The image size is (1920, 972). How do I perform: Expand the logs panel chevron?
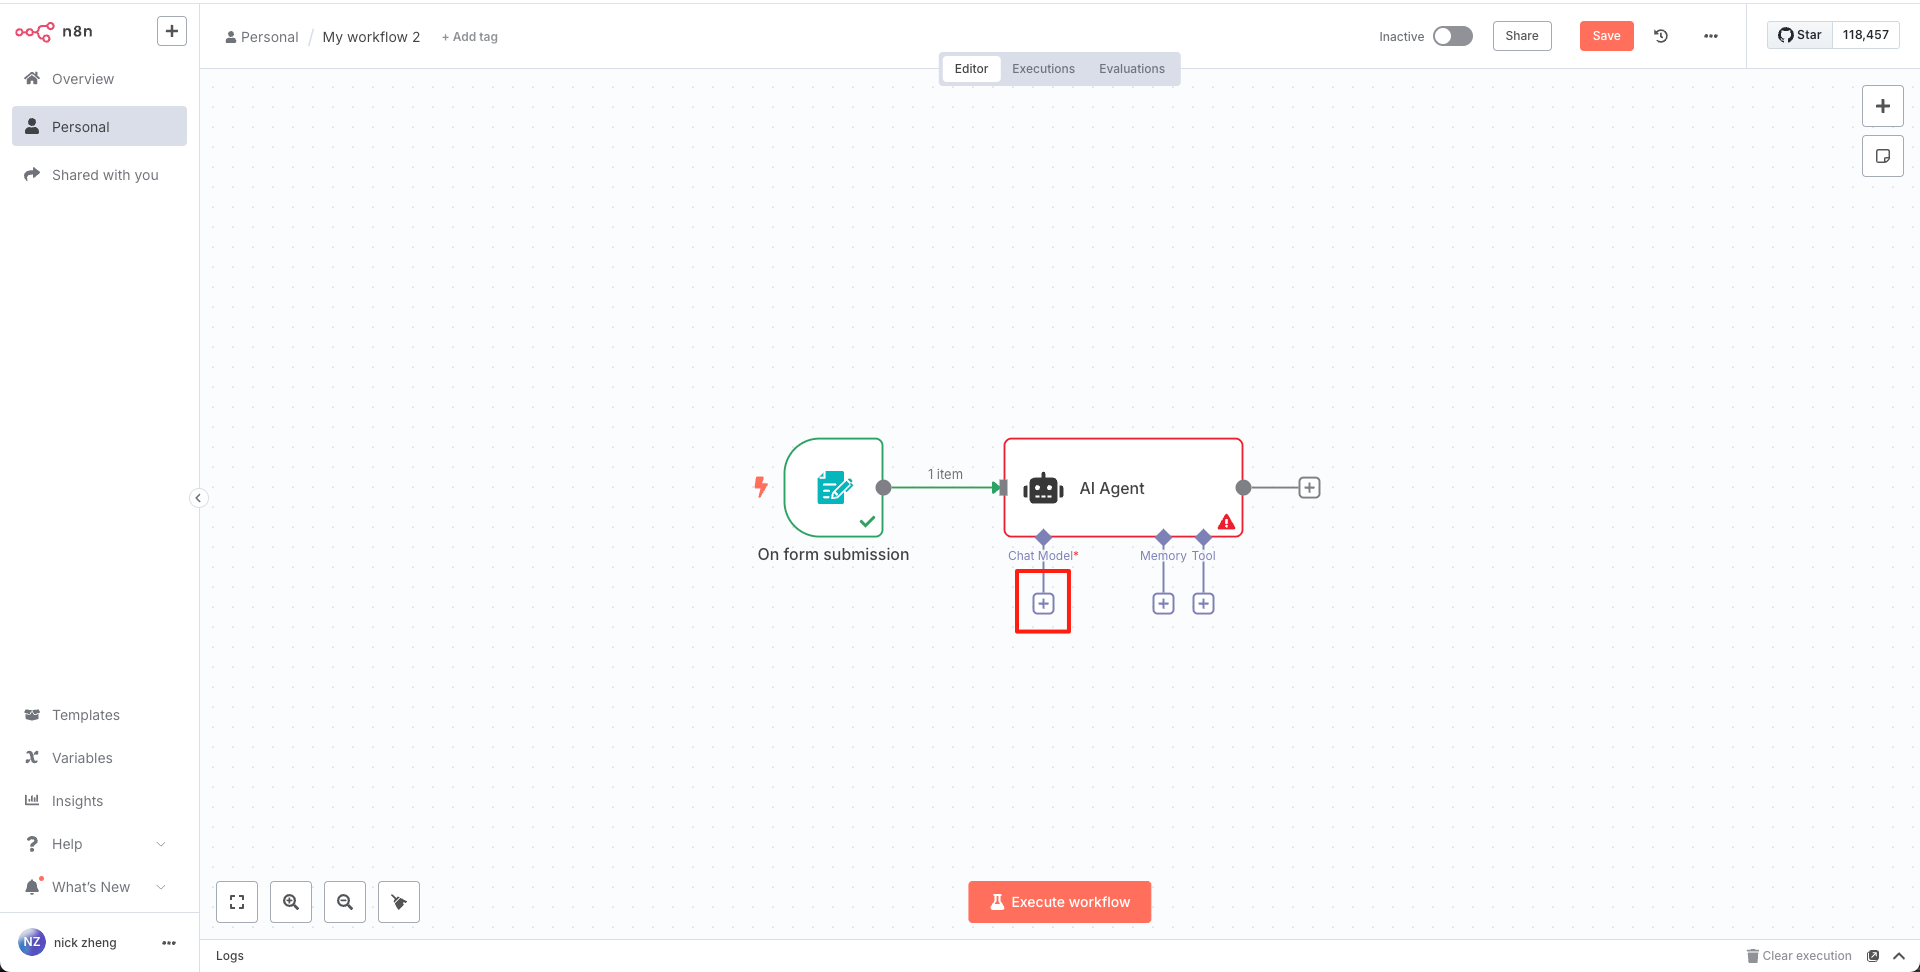click(1899, 956)
